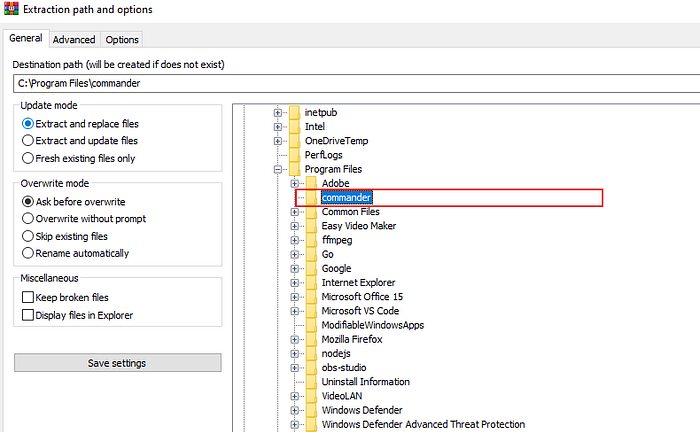Viewport: 700px width, 432px height.
Task: Select Windows Defender Advanced Threat Protection folder
Action: 423,424
